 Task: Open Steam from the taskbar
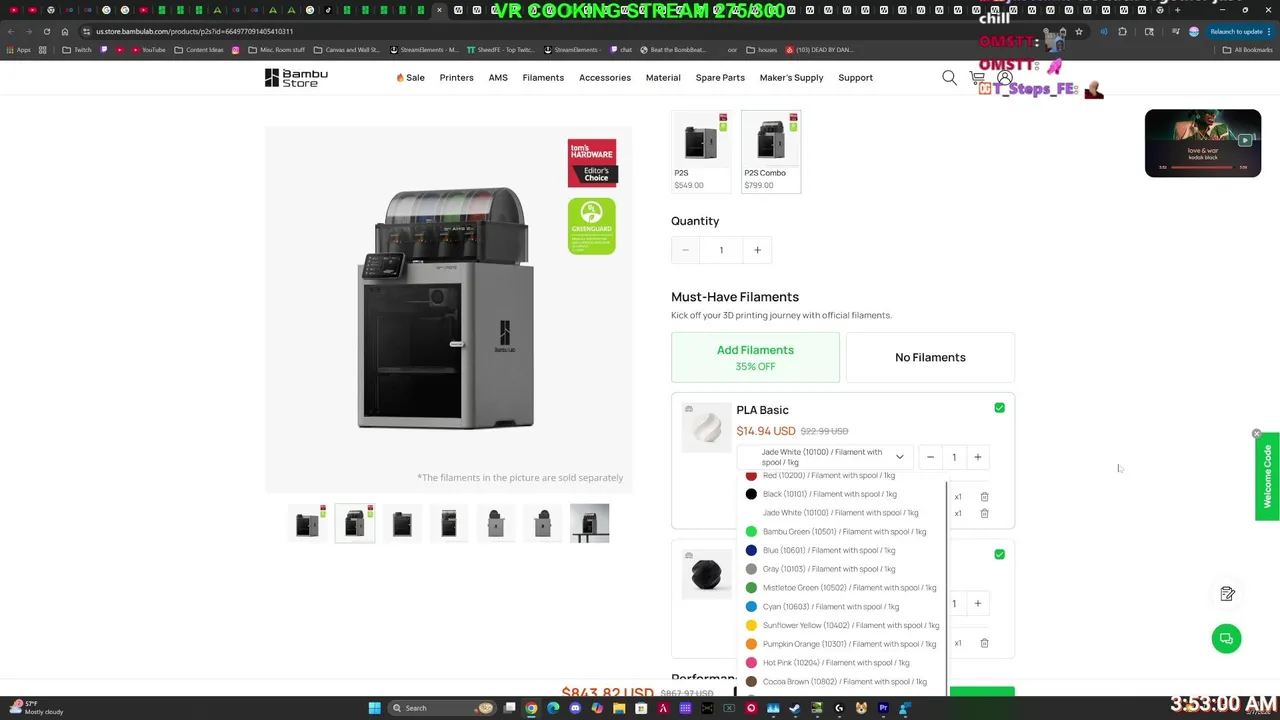click(794, 708)
